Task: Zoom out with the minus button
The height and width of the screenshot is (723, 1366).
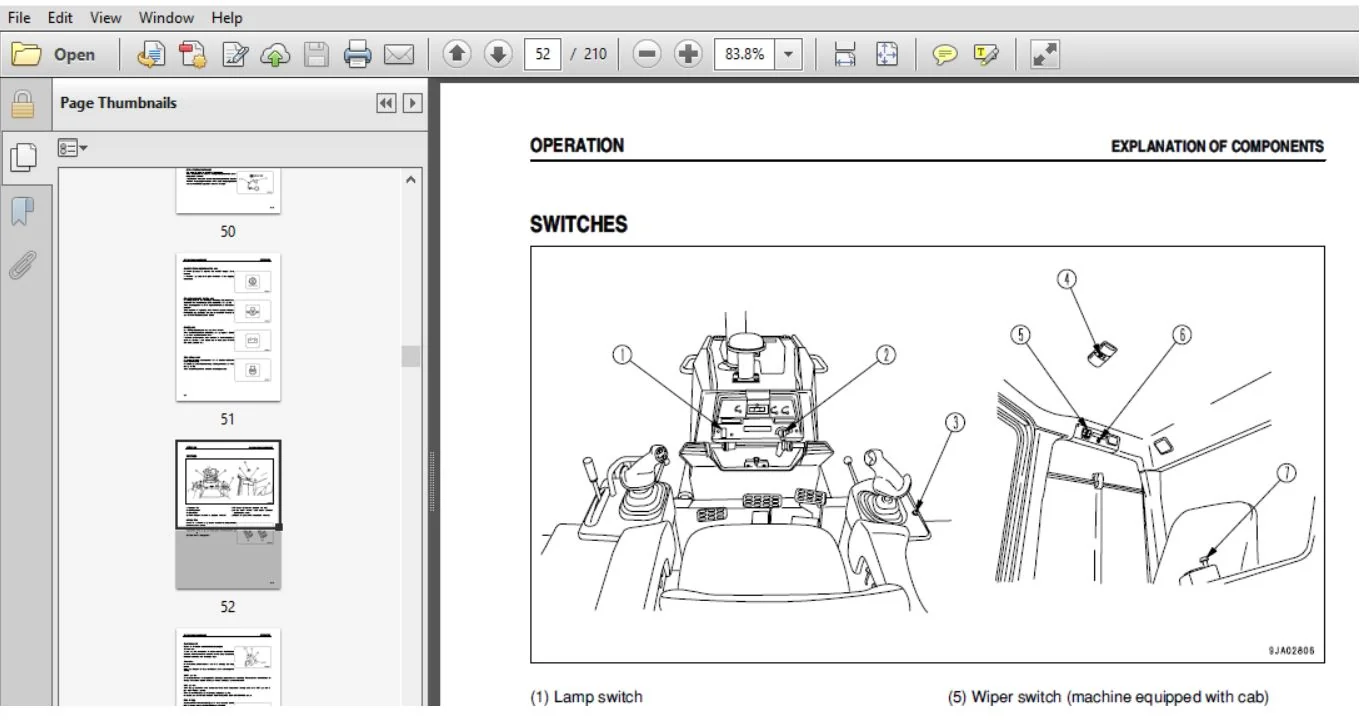Action: pos(647,55)
